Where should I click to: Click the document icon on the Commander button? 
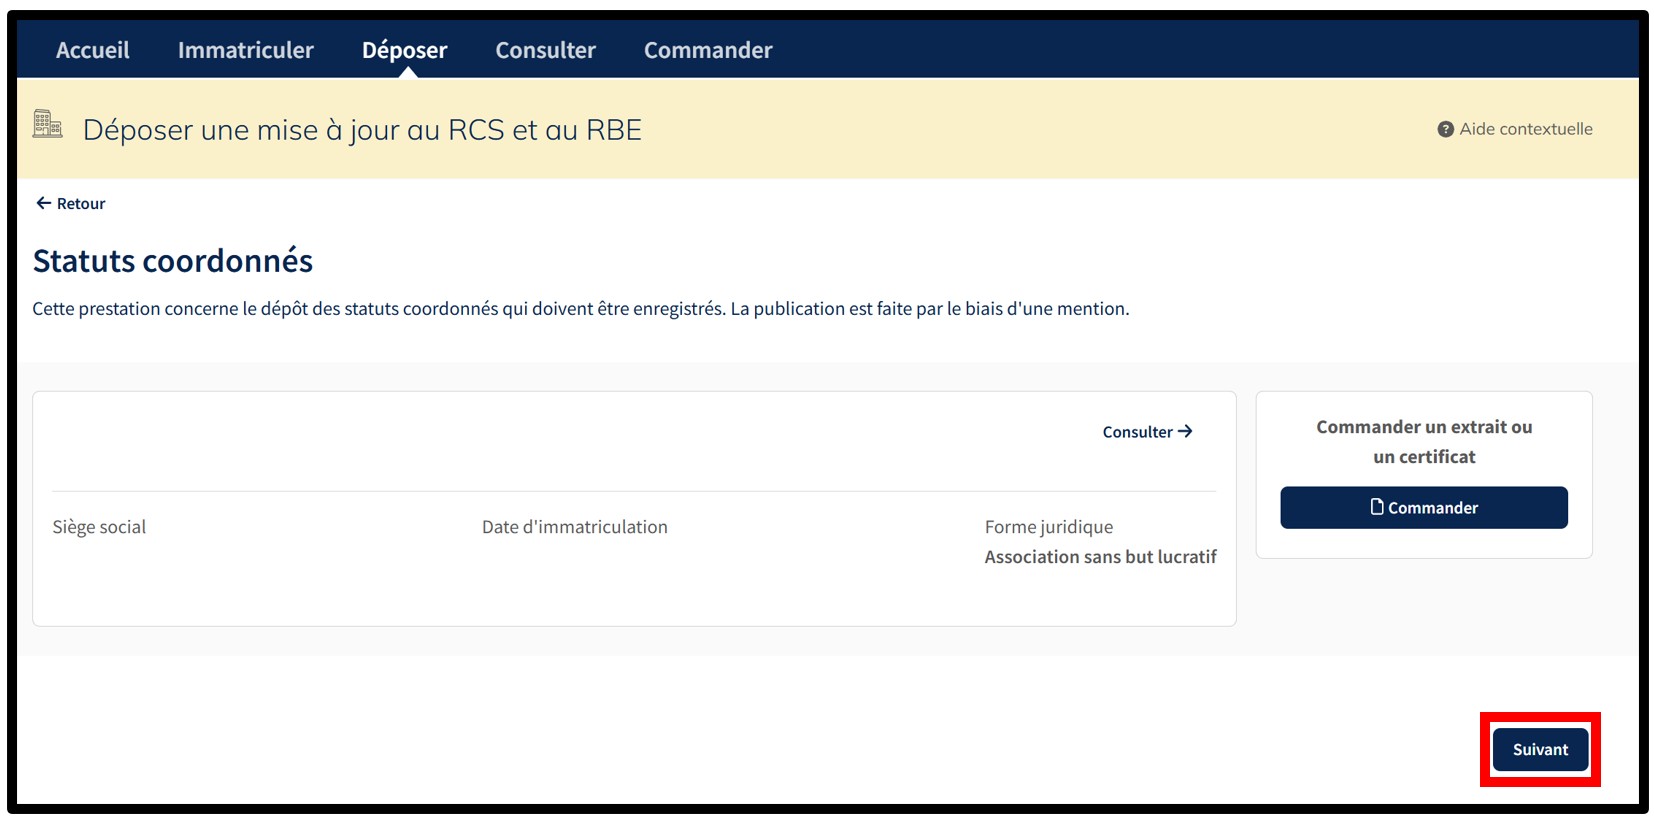1377,507
